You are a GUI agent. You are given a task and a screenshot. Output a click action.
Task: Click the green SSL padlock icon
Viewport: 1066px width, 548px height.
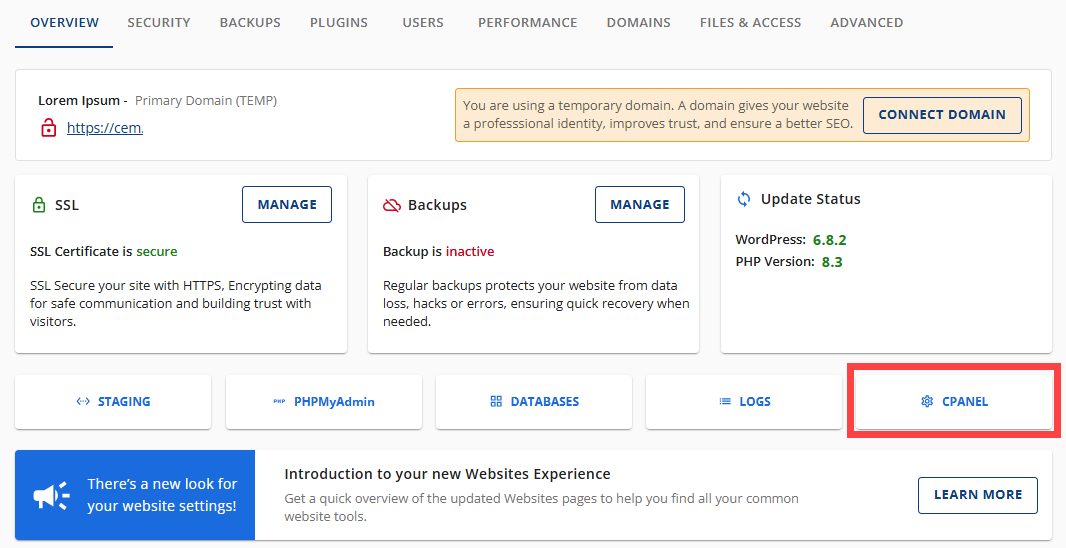coord(39,205)
